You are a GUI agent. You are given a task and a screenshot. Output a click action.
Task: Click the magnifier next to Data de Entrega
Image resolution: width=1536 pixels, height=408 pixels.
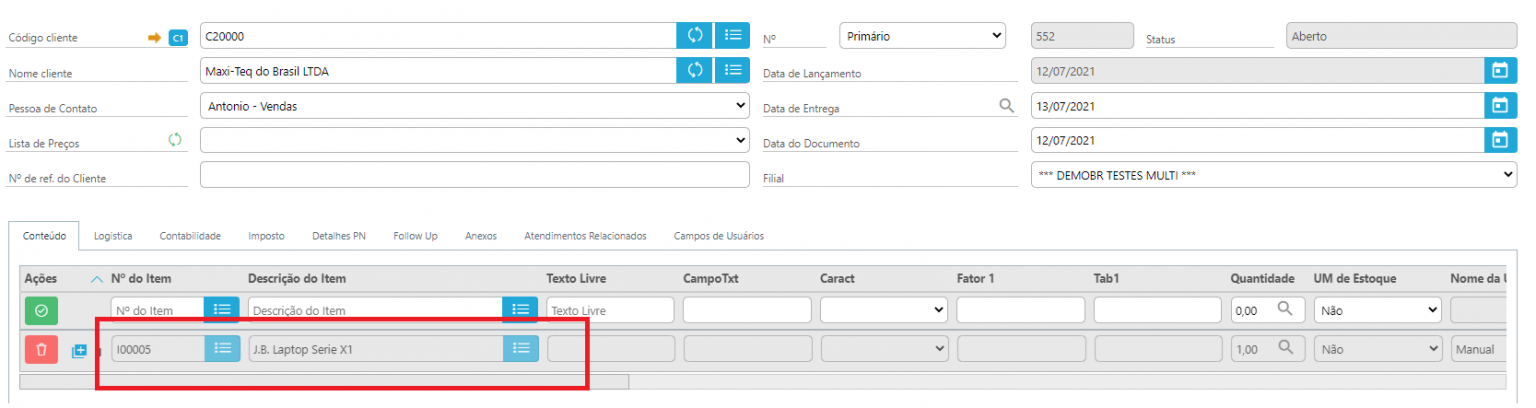coord(1007,105)
